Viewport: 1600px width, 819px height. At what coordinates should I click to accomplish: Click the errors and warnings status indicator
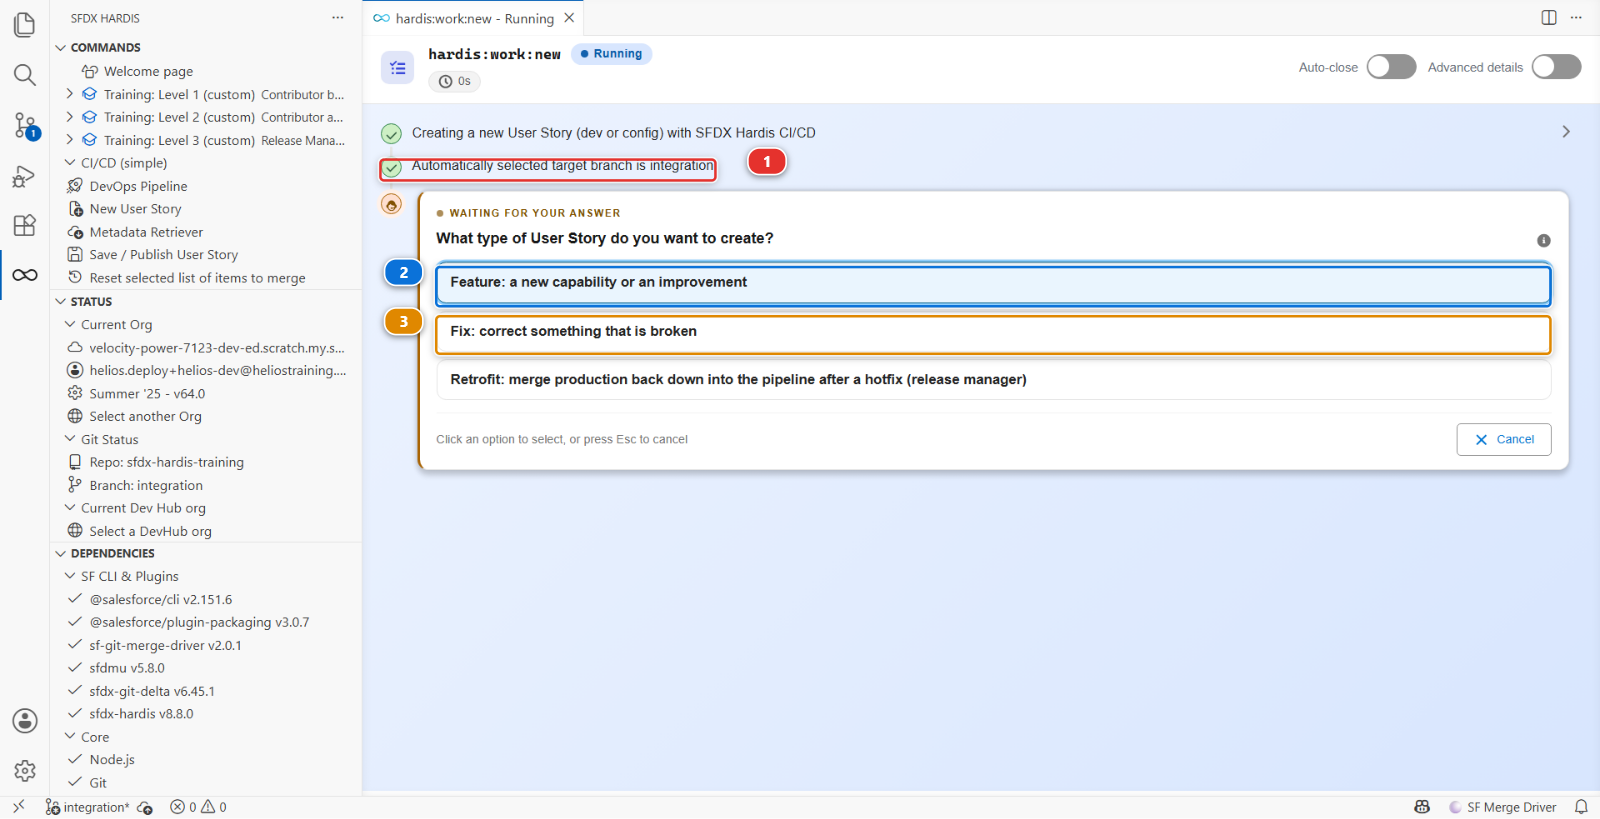(198, 807)
